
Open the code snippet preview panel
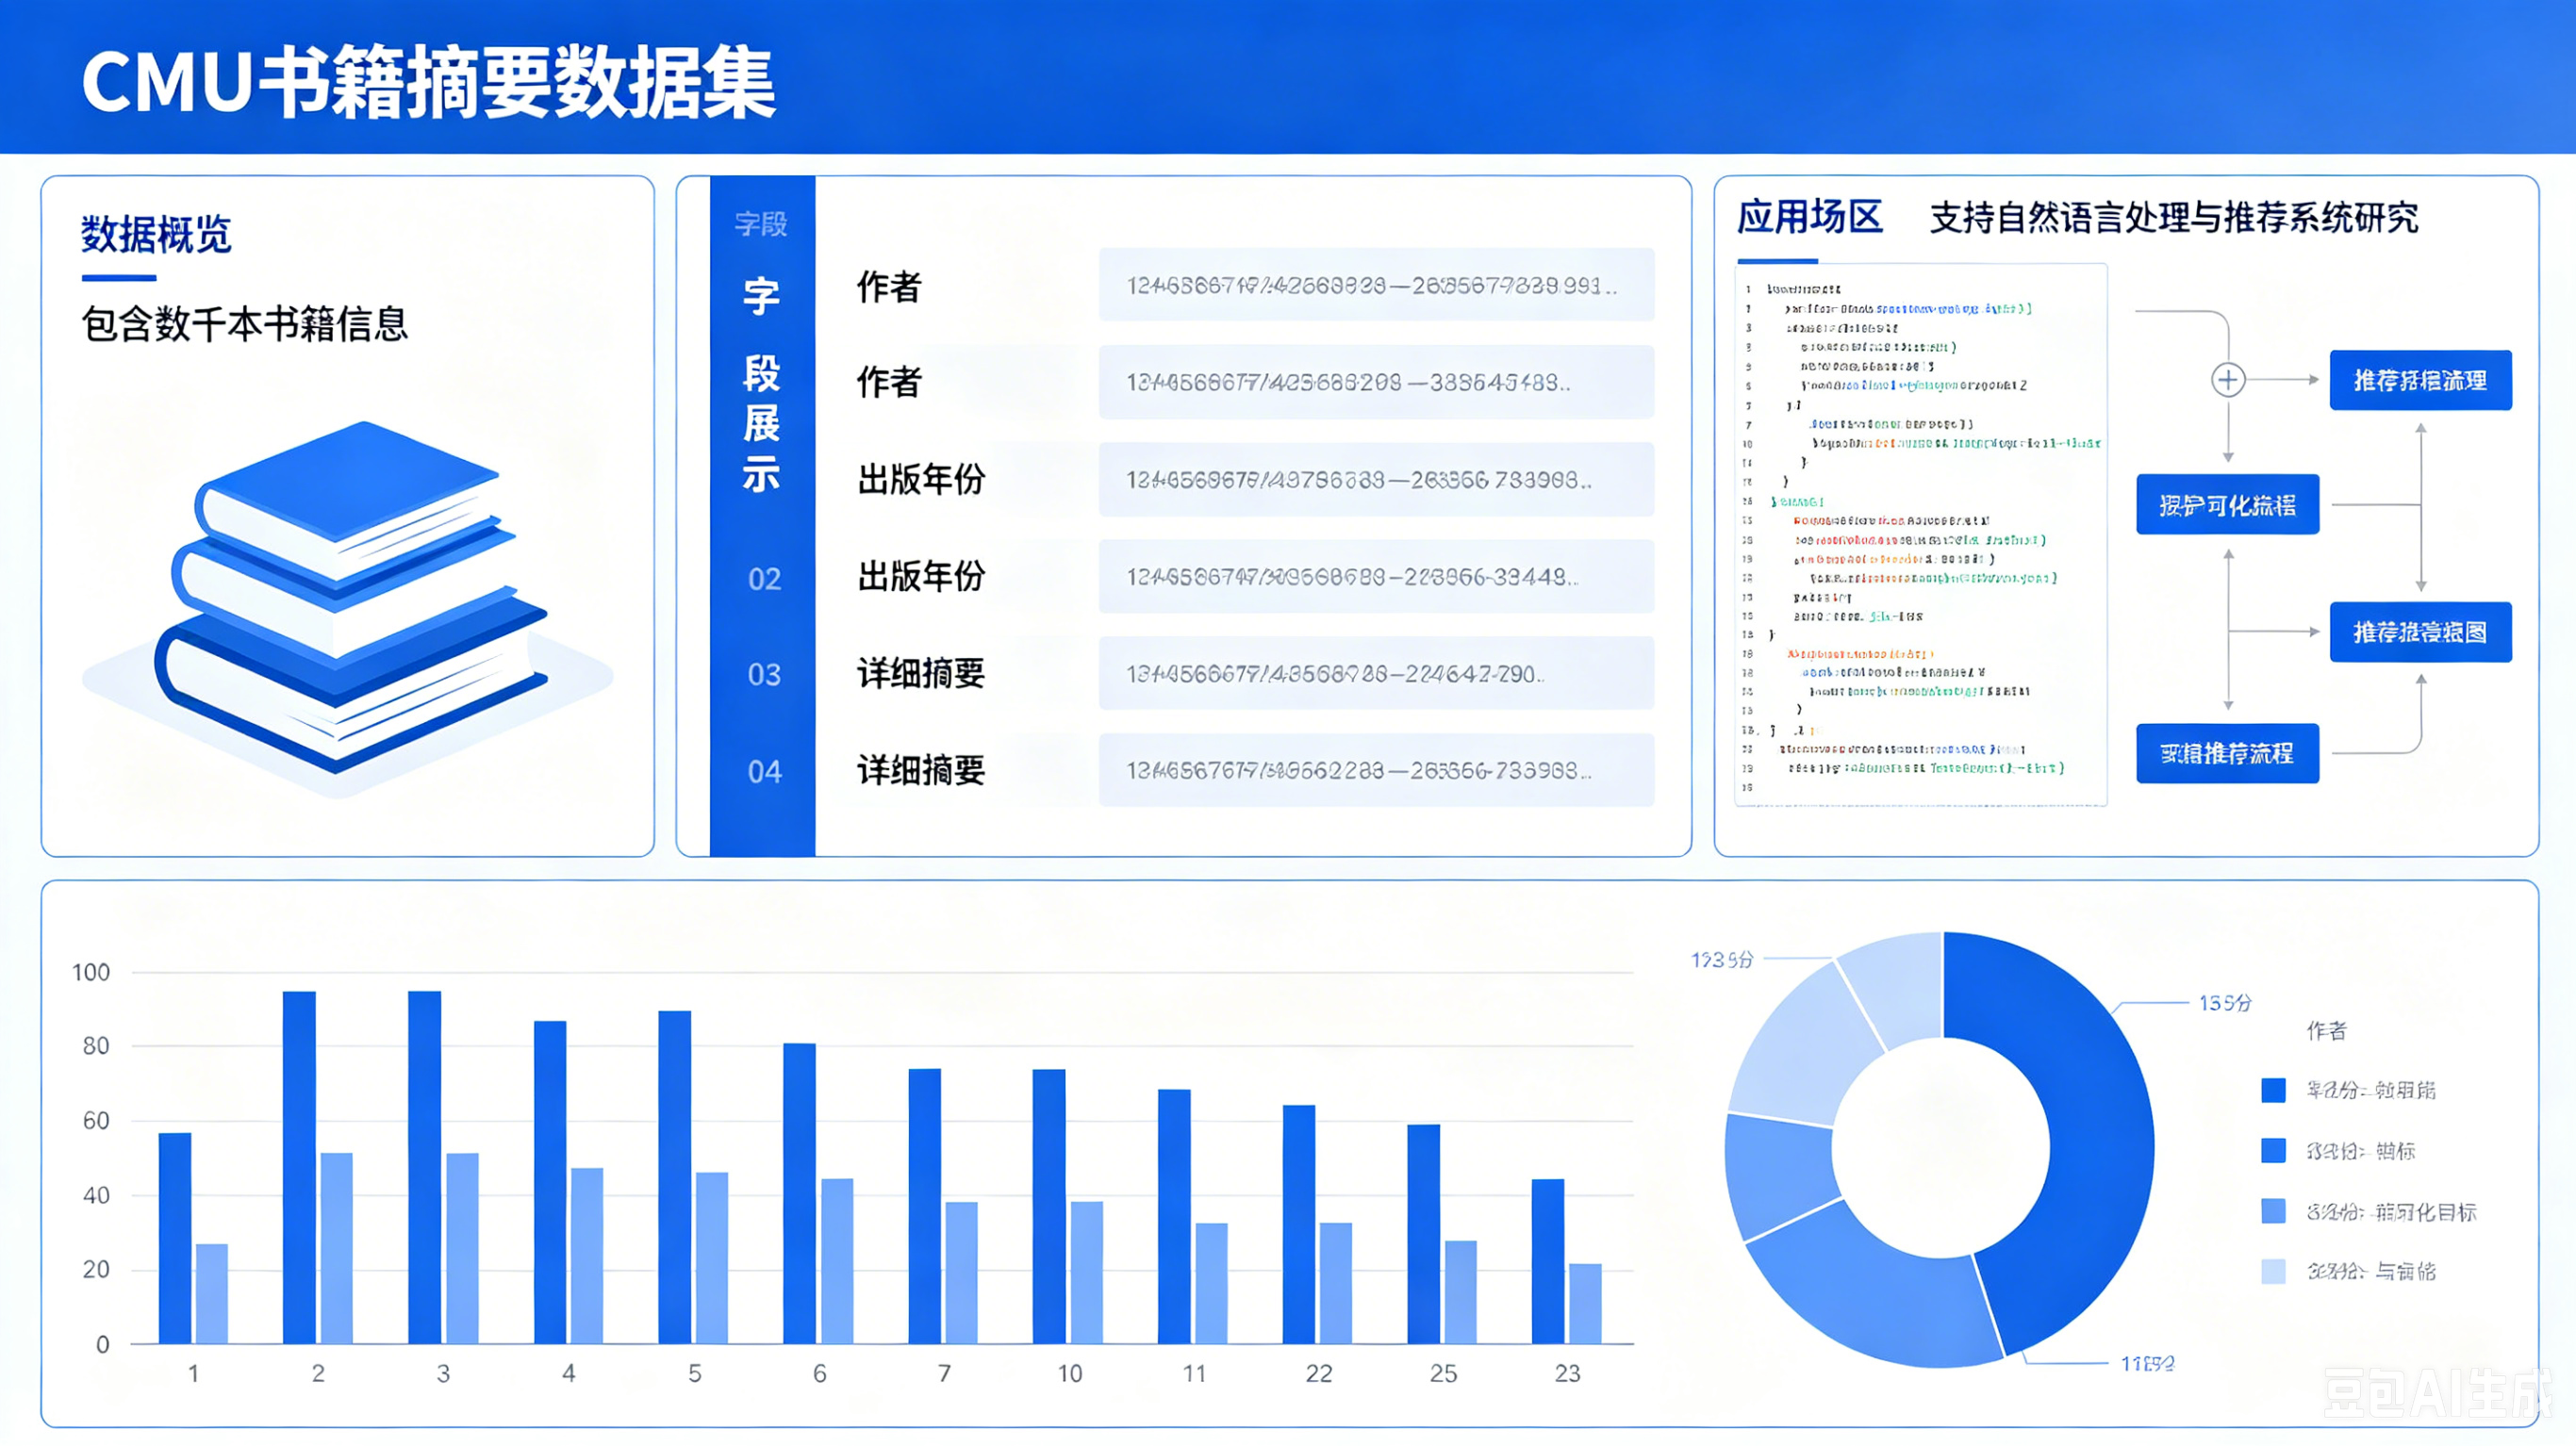click(1921, 534)
